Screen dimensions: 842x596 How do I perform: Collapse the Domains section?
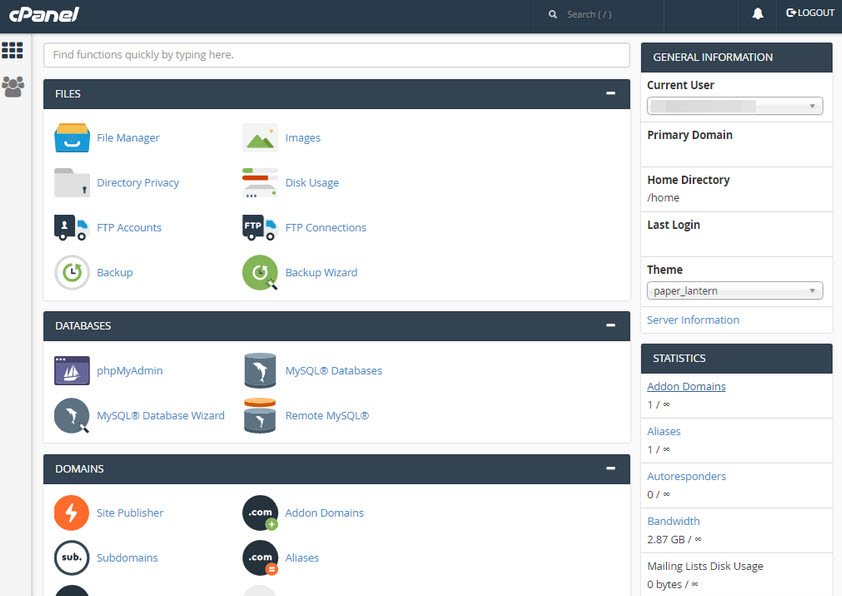pyautogui.click(x=610, y=469)
